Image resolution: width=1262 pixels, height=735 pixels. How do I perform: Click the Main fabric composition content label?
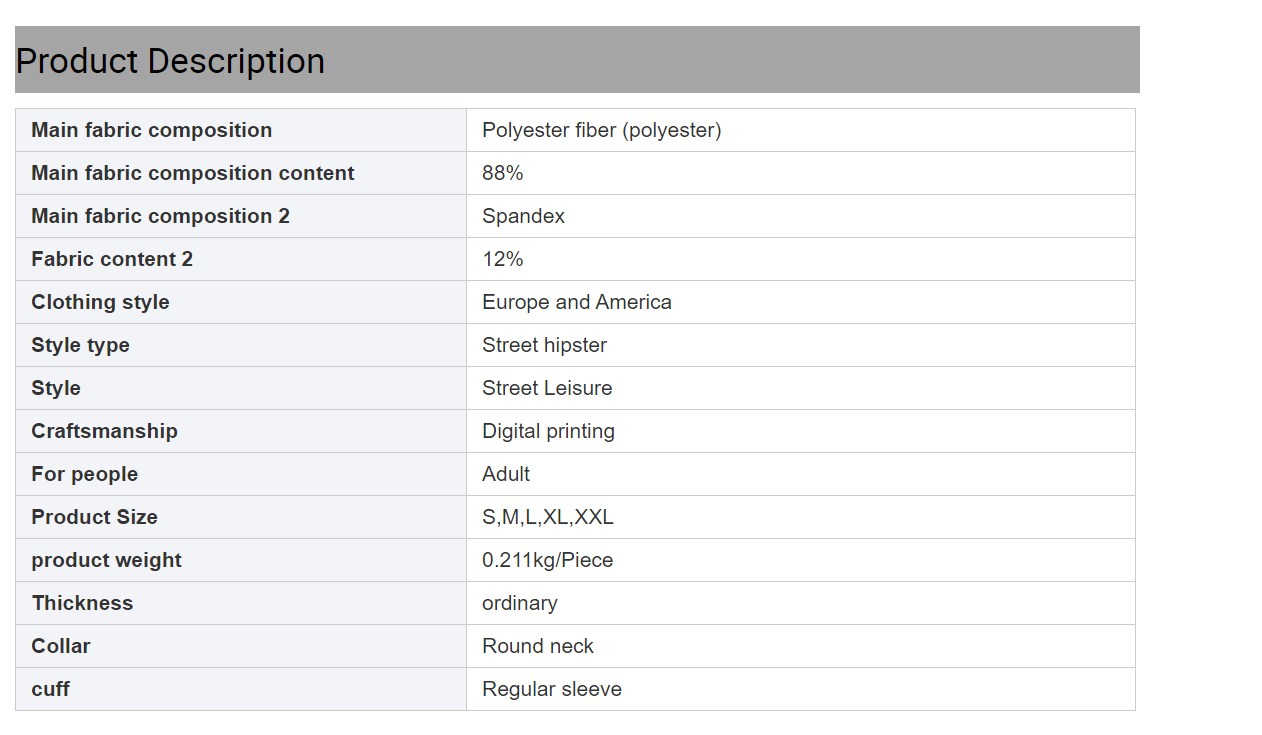point(192,173)
